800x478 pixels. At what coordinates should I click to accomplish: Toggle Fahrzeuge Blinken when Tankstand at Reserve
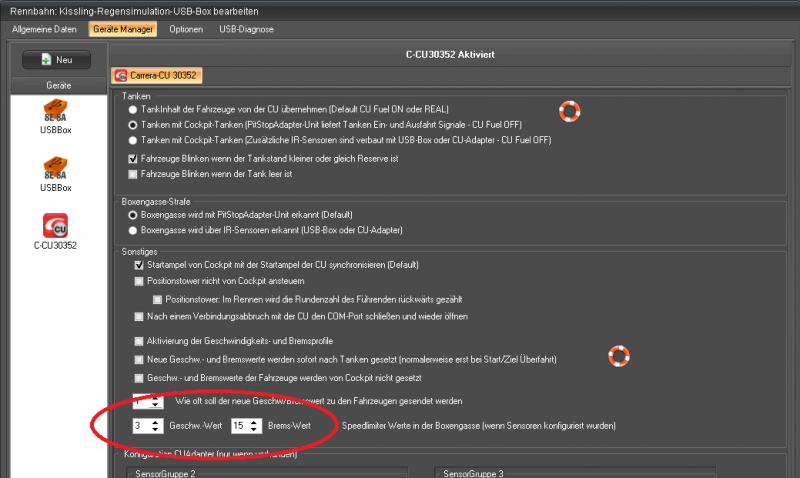point(133,159)
